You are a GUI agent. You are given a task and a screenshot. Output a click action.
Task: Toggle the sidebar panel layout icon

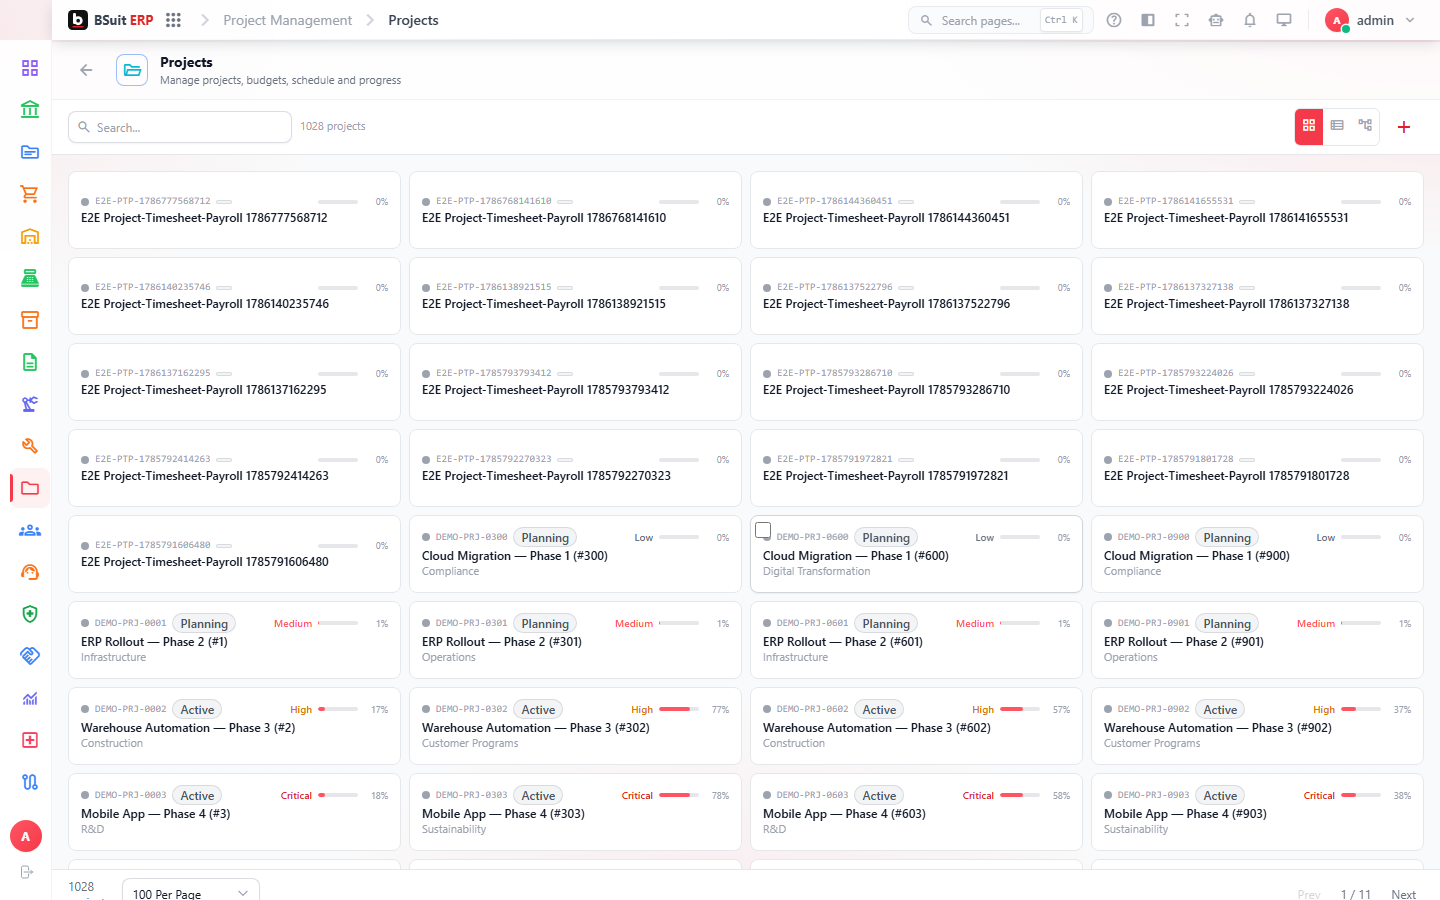pyautogui.click(x=1148, y=20)
